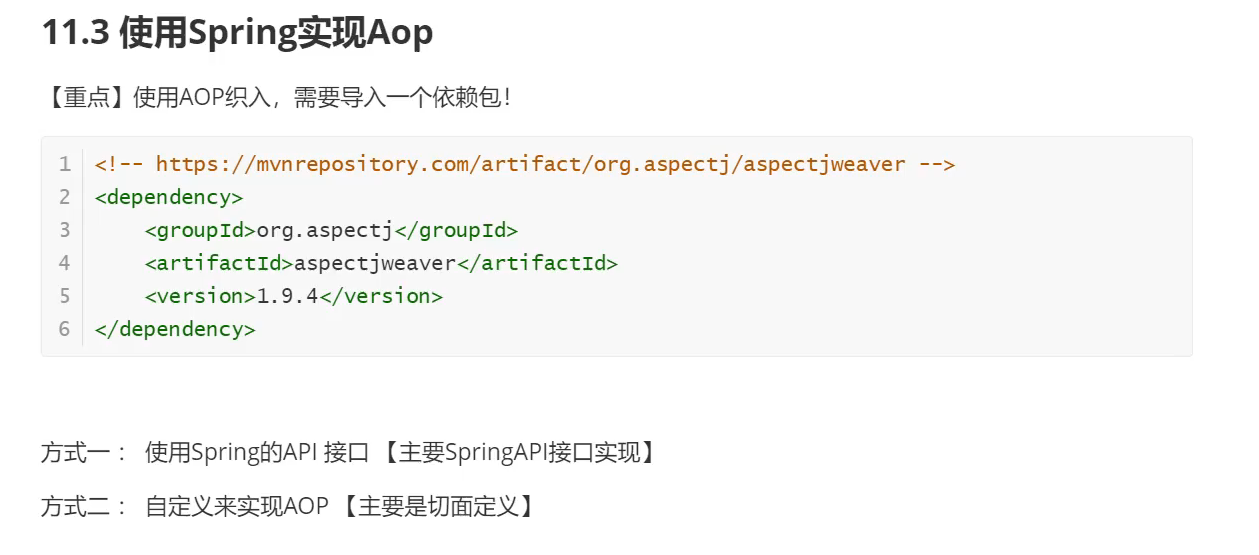The height and width of the screenshot is (555, 1259).
Task: Click the heading "11.3 使用Spring实现Aop"
Action: [238, 33]
